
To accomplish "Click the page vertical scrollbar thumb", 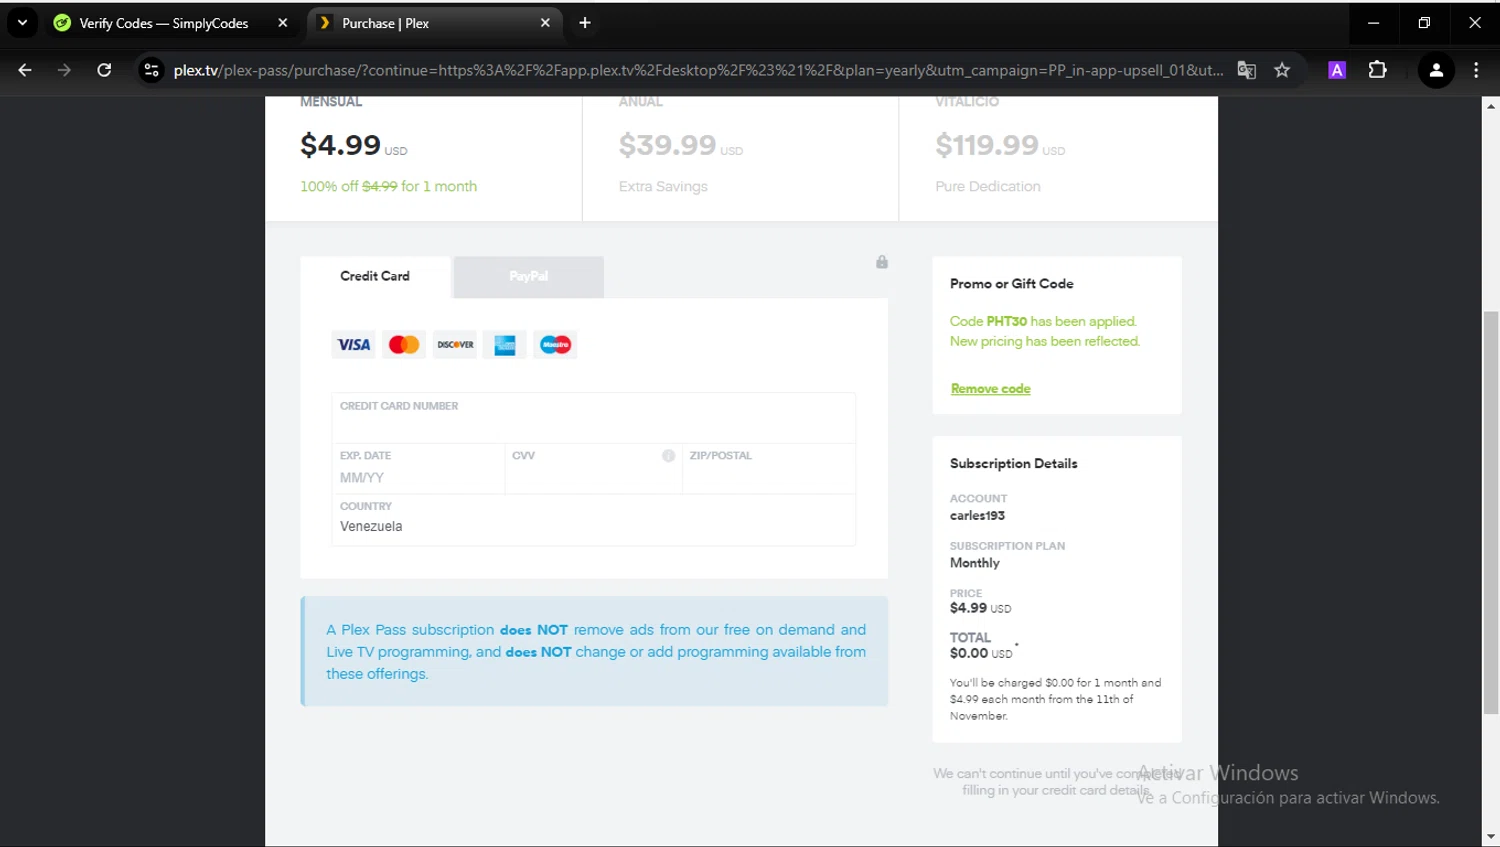I will 1491,512.
